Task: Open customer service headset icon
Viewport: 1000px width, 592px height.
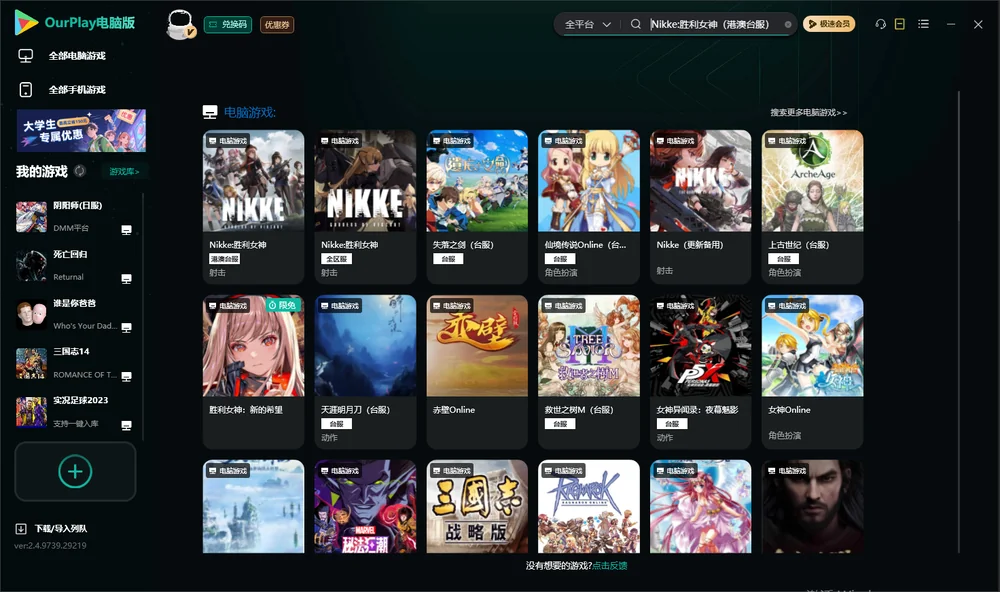Action: 880,24
